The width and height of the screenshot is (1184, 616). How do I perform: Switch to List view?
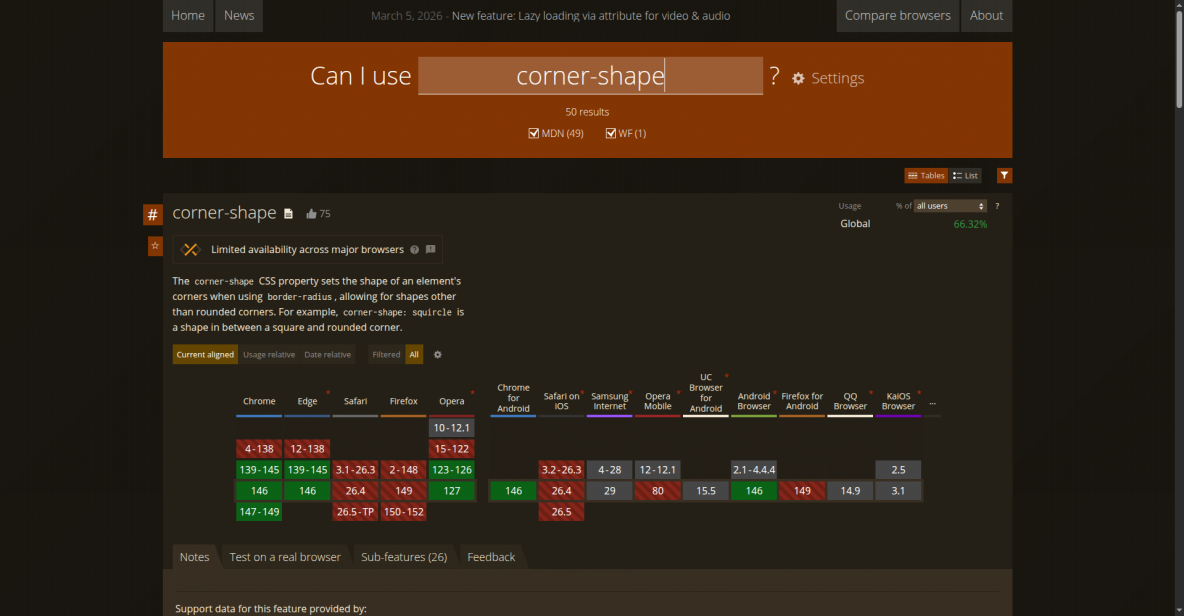(965, 176)
